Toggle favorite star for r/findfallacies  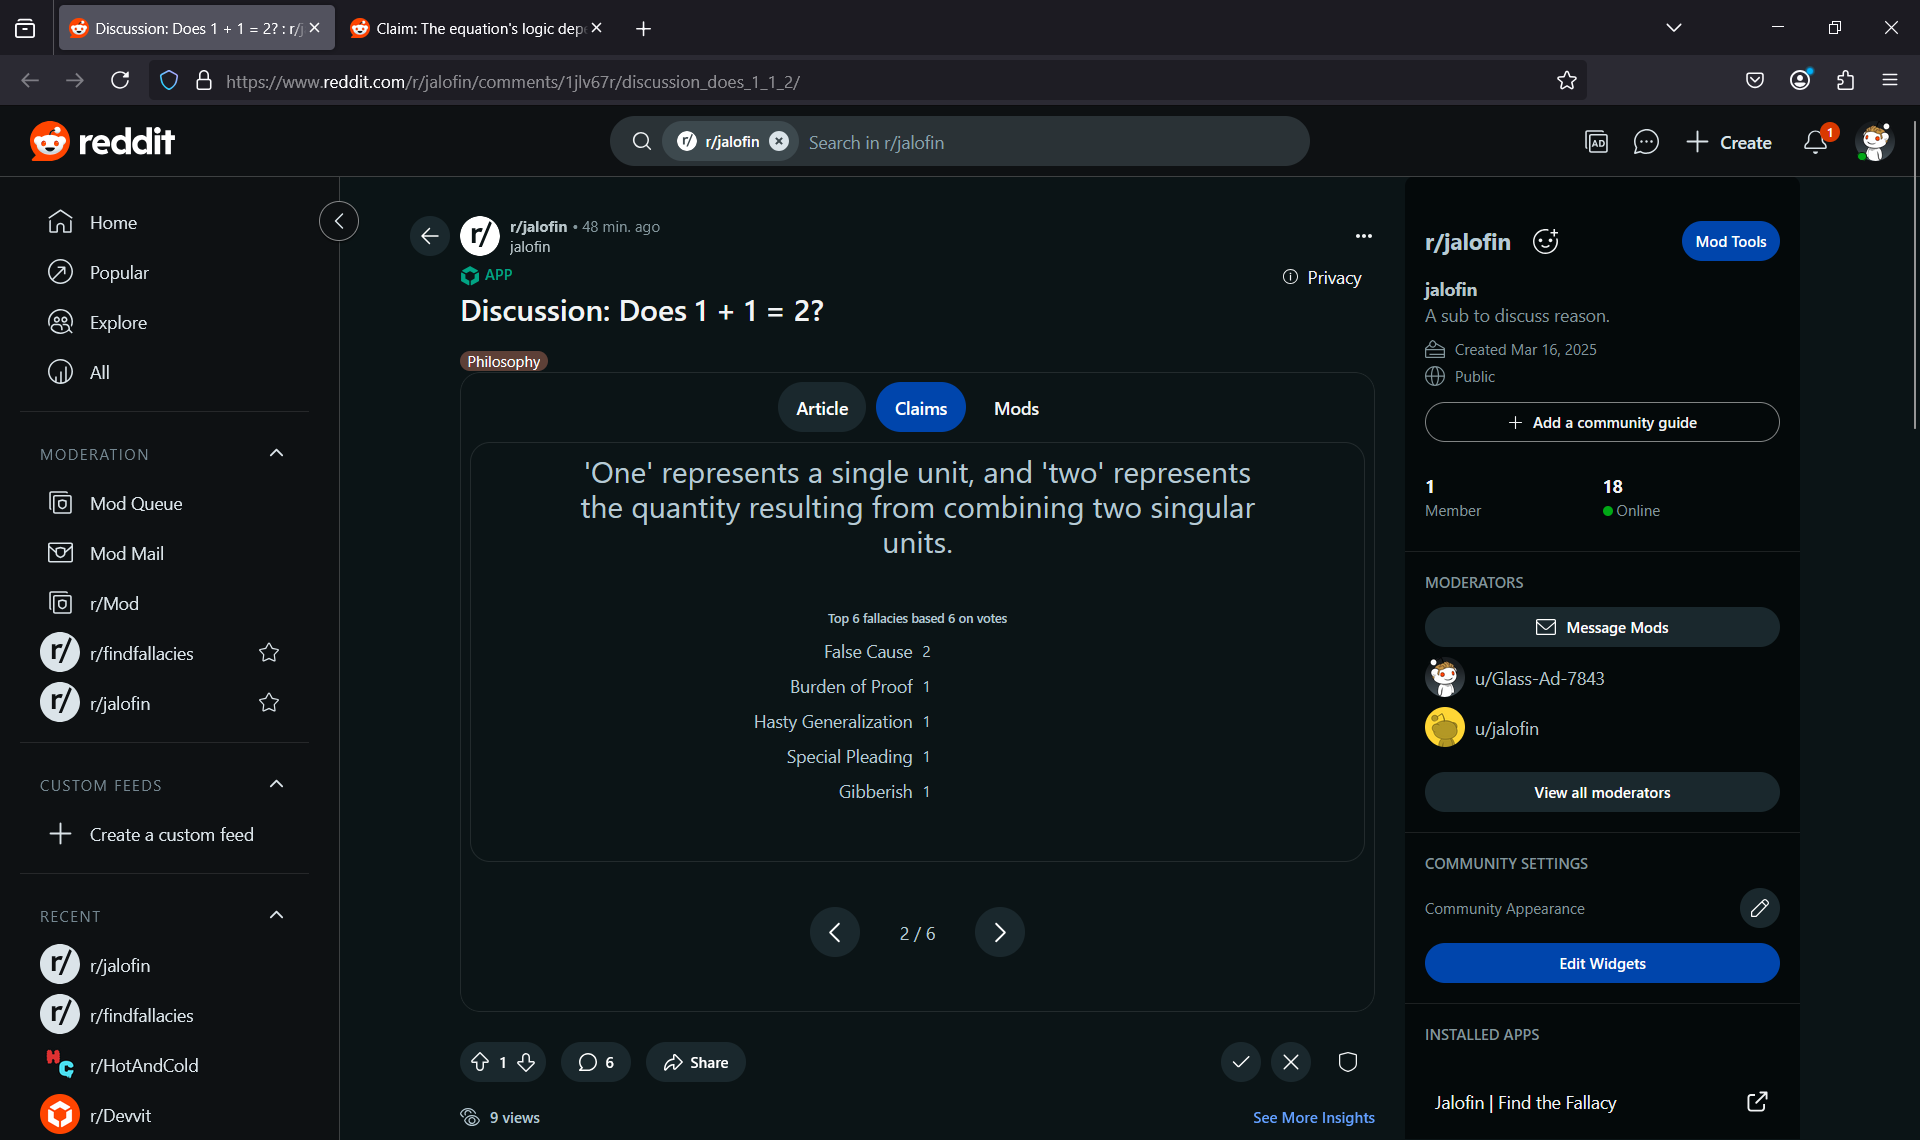[269, 653]
